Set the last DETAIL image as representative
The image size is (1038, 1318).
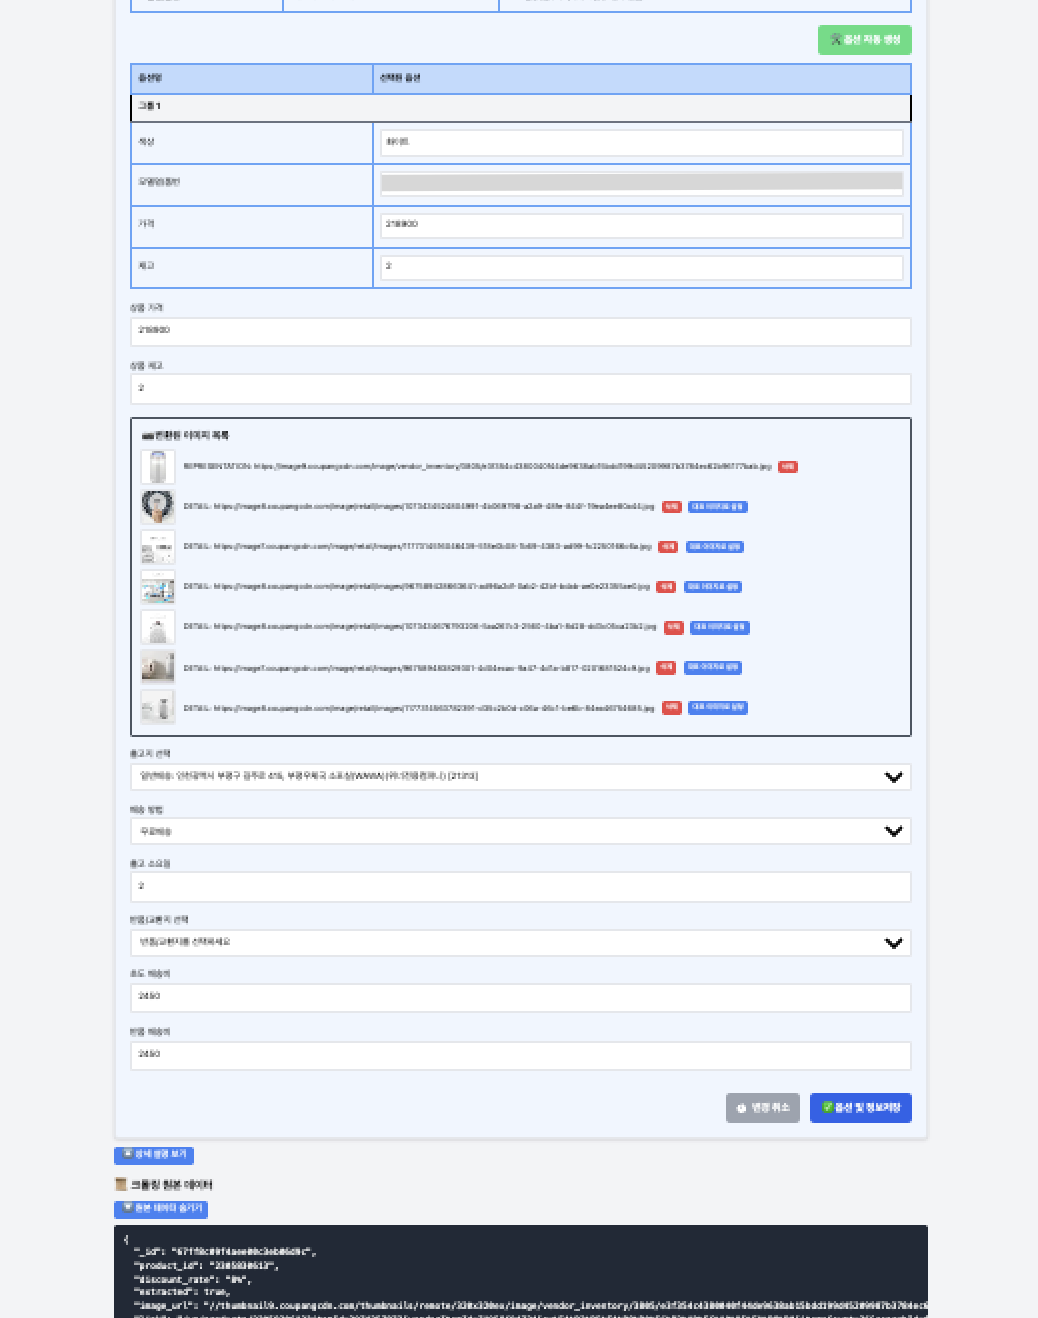click(x=717, y=708)
